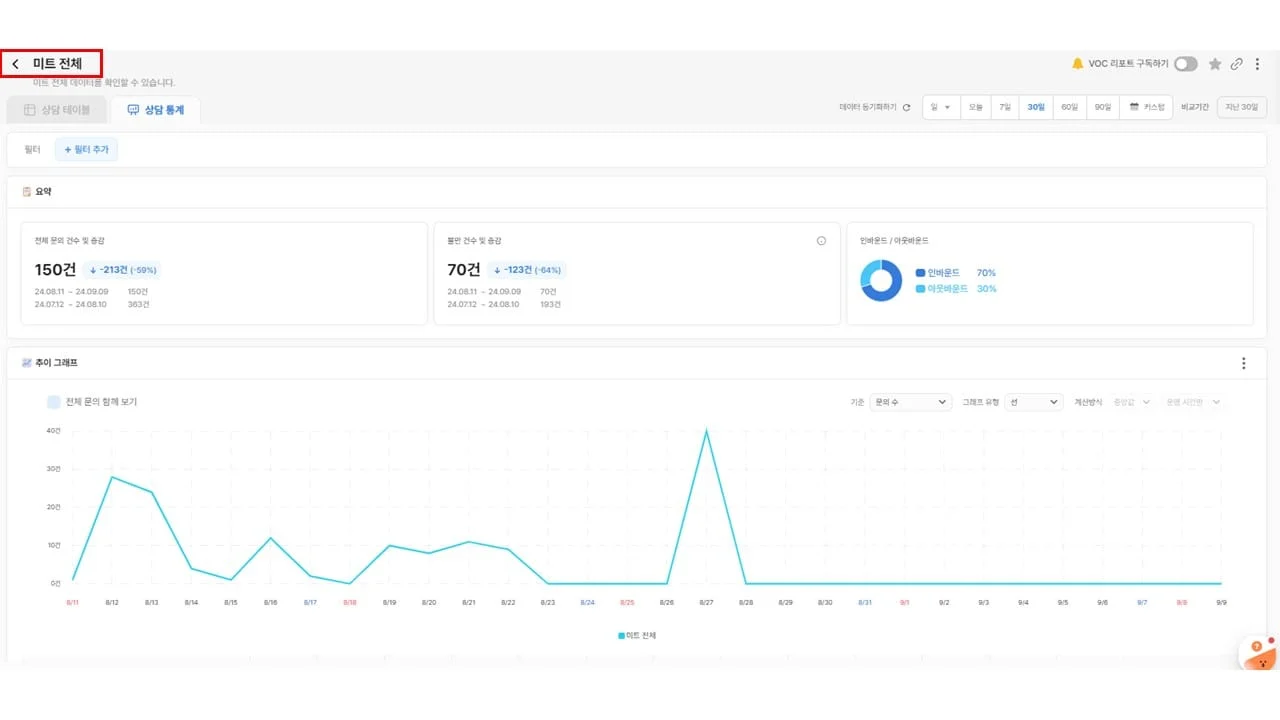The width and height of the screenshot is (1280, 720).
Task: Click the 인바운드 blue legend swatch
Action: (x=921, y=273)
